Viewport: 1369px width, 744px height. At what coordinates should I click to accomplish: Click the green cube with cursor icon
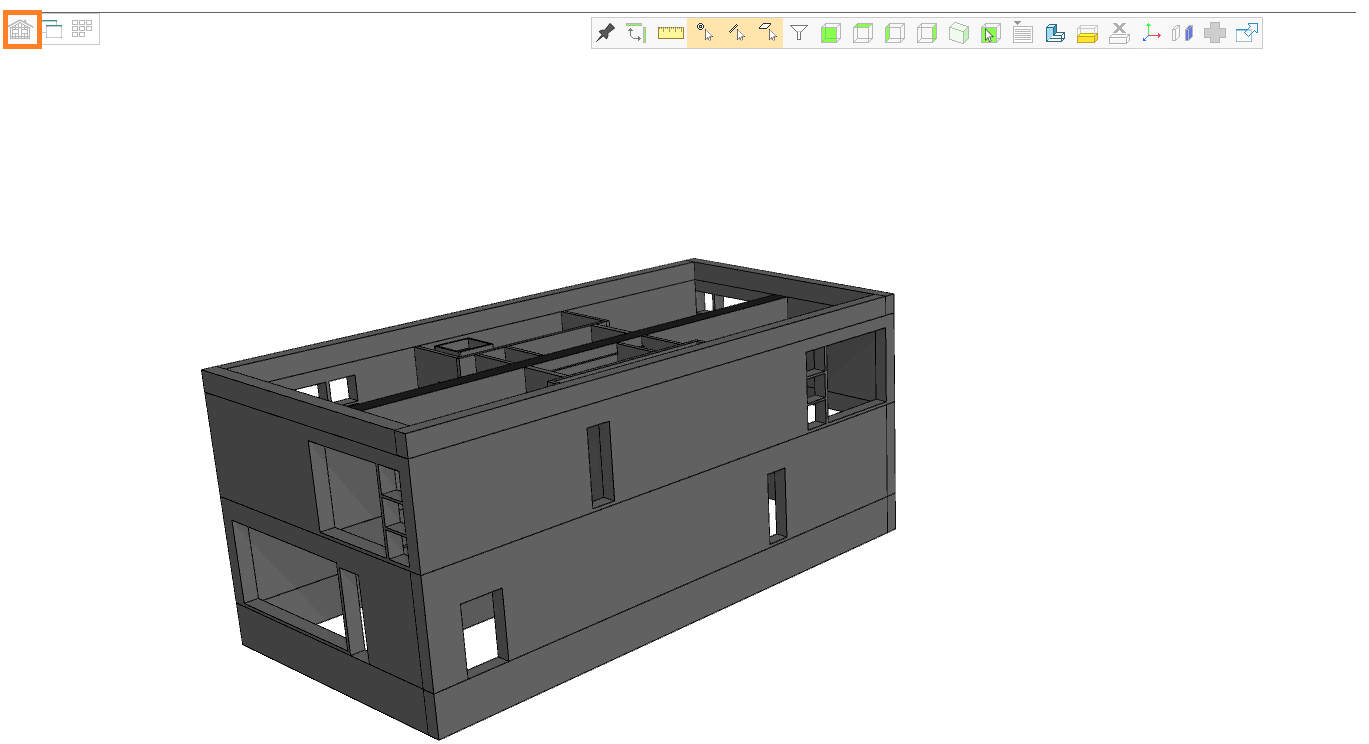(990, 33)
